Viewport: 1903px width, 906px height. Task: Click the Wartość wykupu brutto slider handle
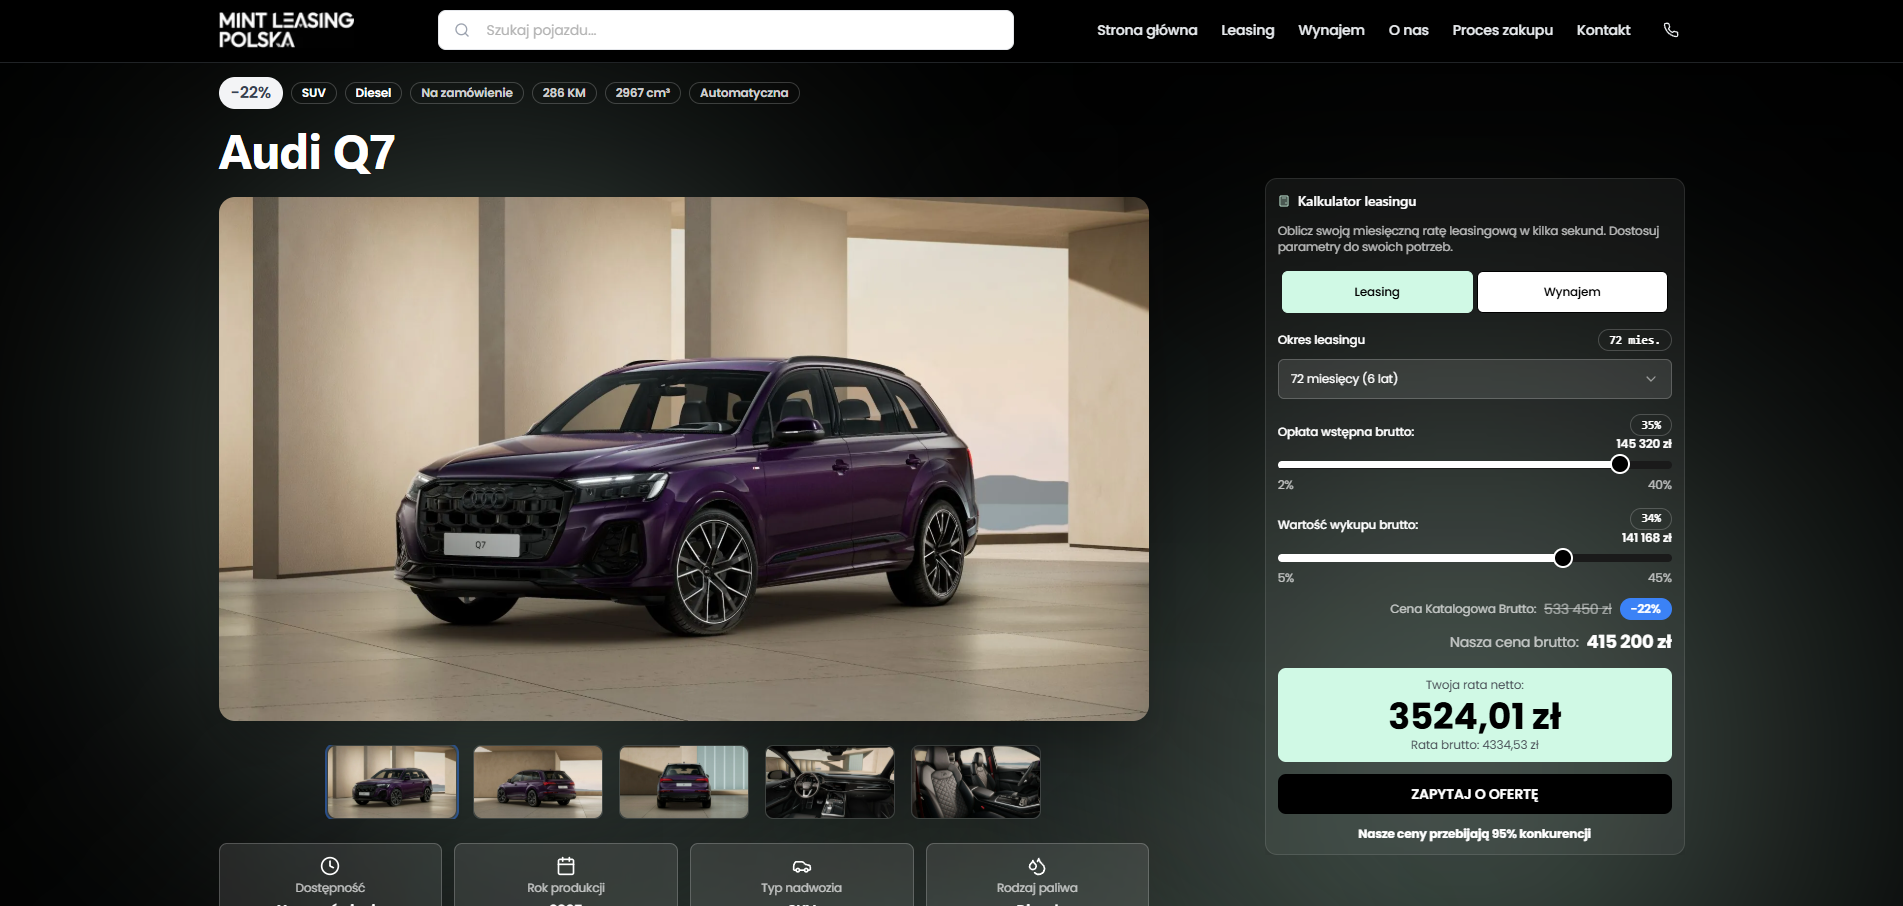coord(1563,558)
